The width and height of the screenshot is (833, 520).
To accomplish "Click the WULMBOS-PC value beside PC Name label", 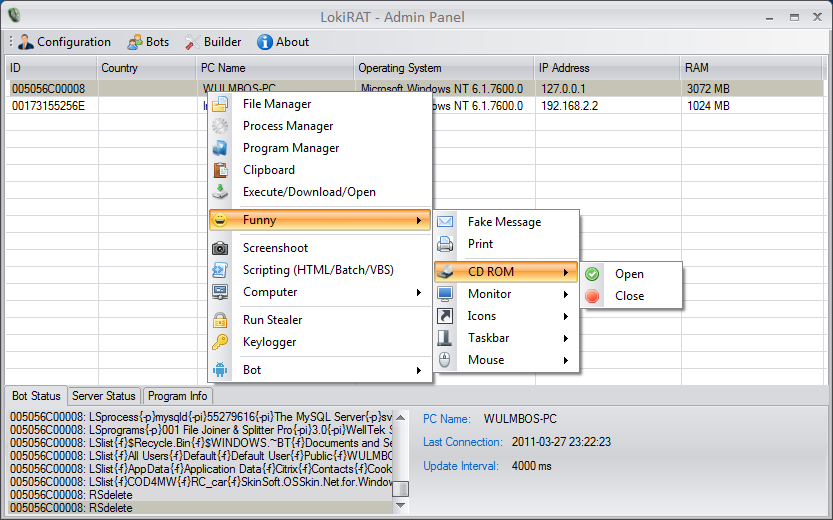I will coord(520,419).
